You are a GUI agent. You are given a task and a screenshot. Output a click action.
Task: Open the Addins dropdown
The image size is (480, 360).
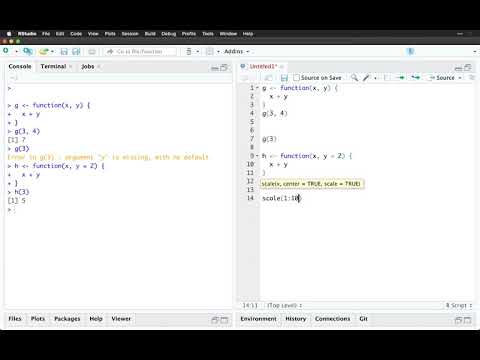click(237, 51)
